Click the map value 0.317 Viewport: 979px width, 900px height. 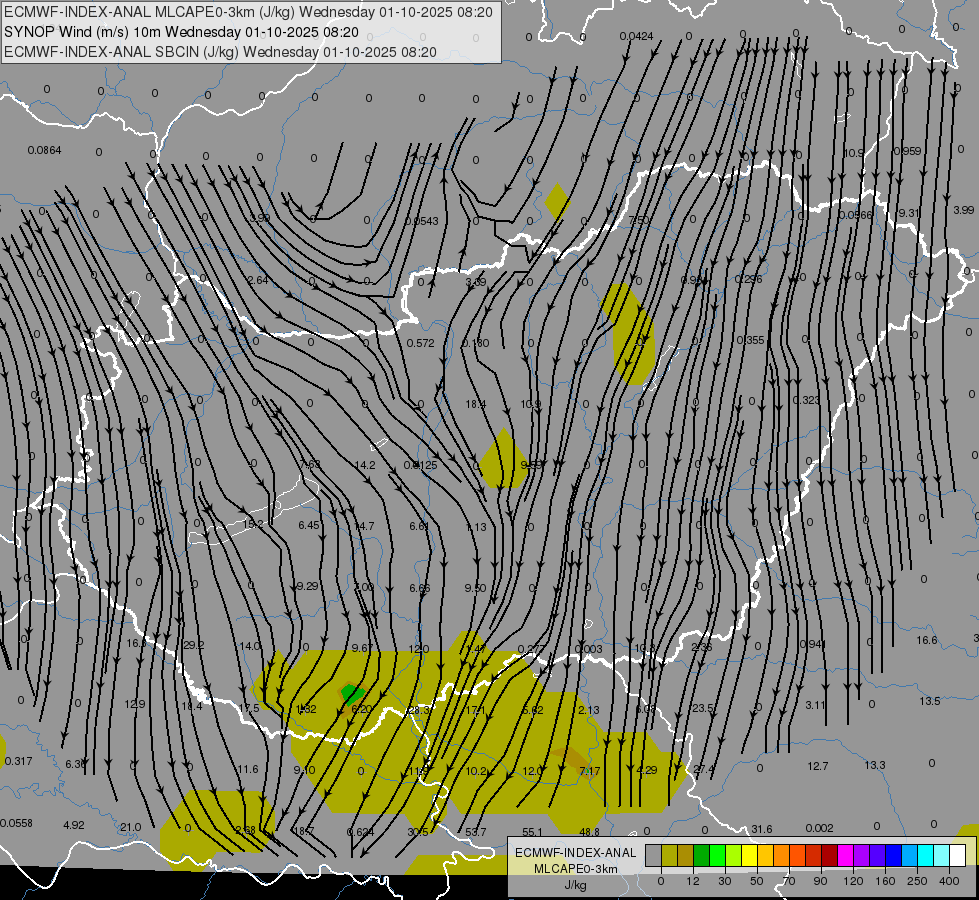[18, 761]
